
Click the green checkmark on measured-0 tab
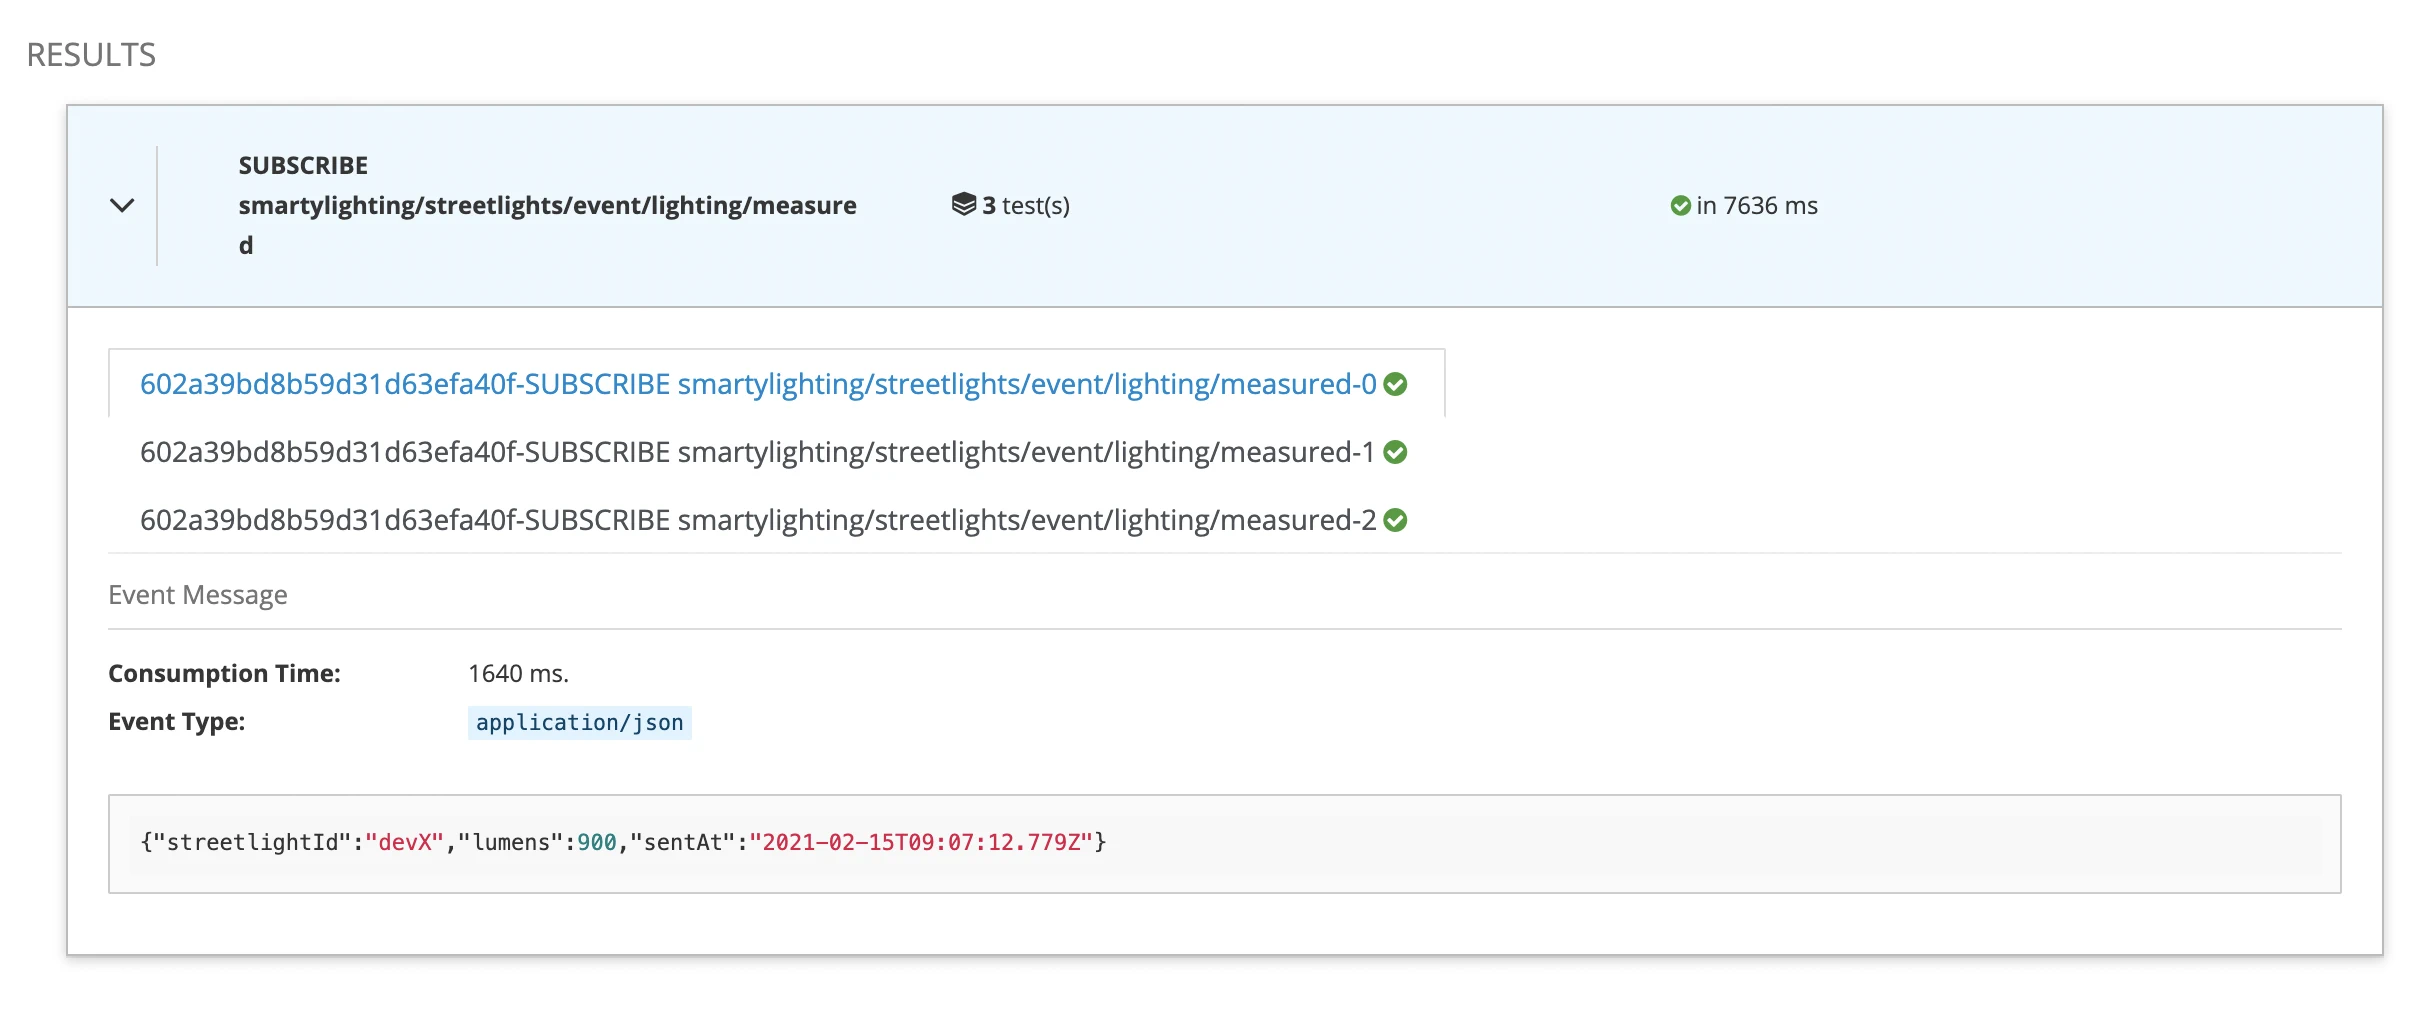(x=1395, y=385)
